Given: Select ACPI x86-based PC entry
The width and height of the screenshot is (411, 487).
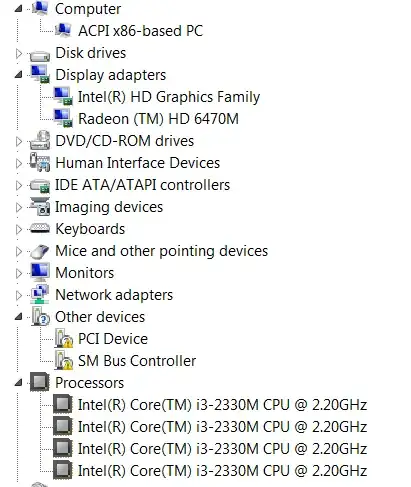Looking at the screenshot, I should pos(140,31).
